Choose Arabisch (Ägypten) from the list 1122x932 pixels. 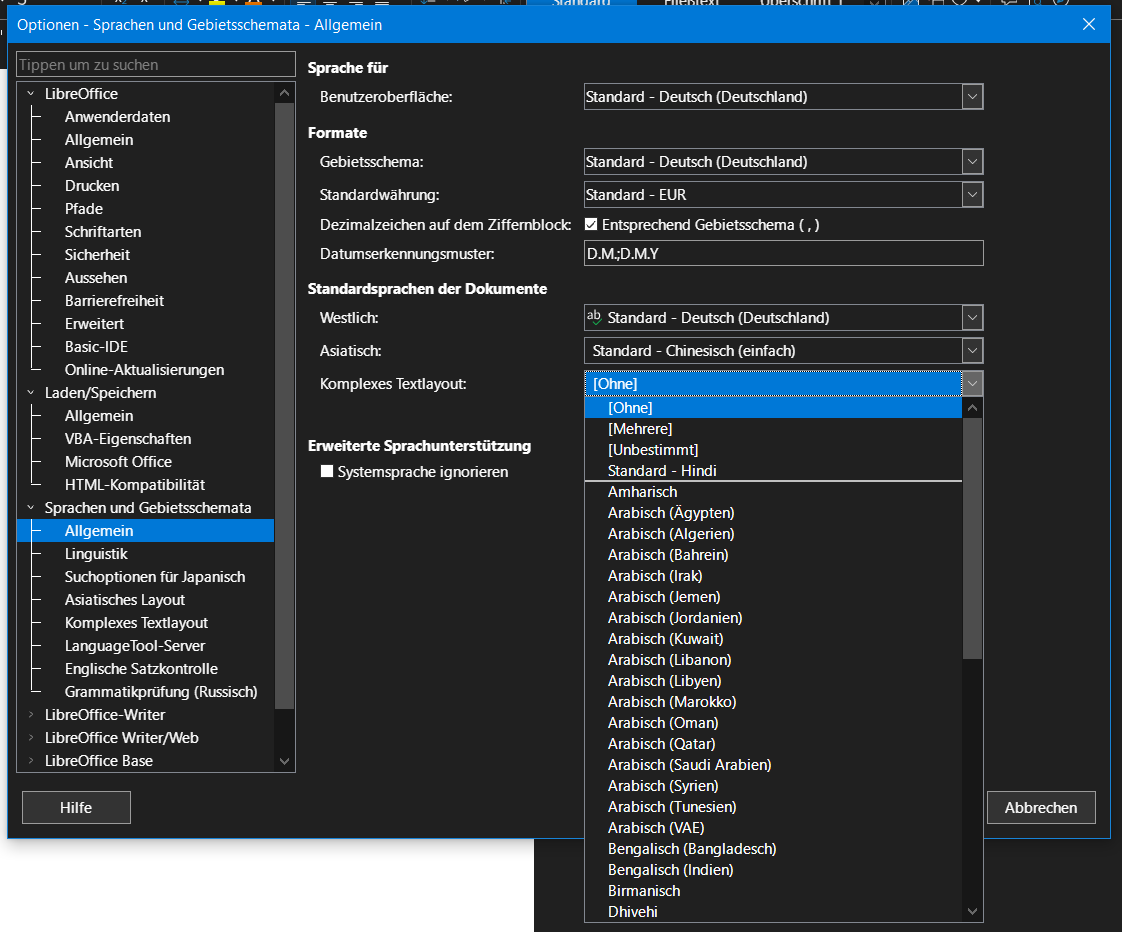click(774, 513)
